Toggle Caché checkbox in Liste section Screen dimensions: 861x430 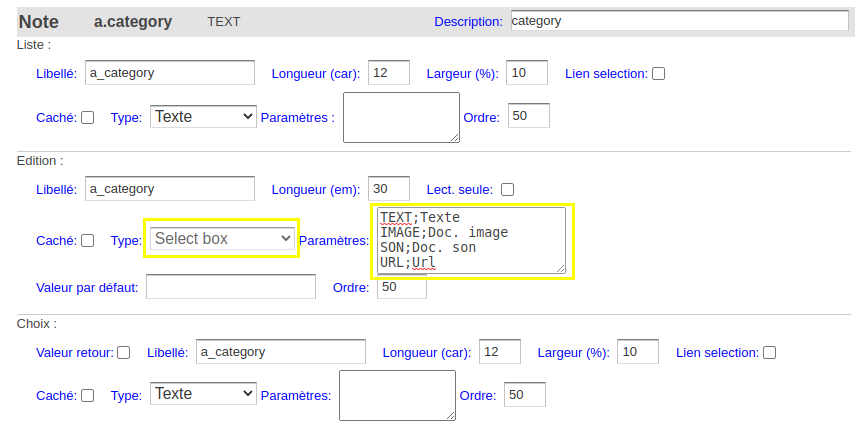[x=87, y=118]
